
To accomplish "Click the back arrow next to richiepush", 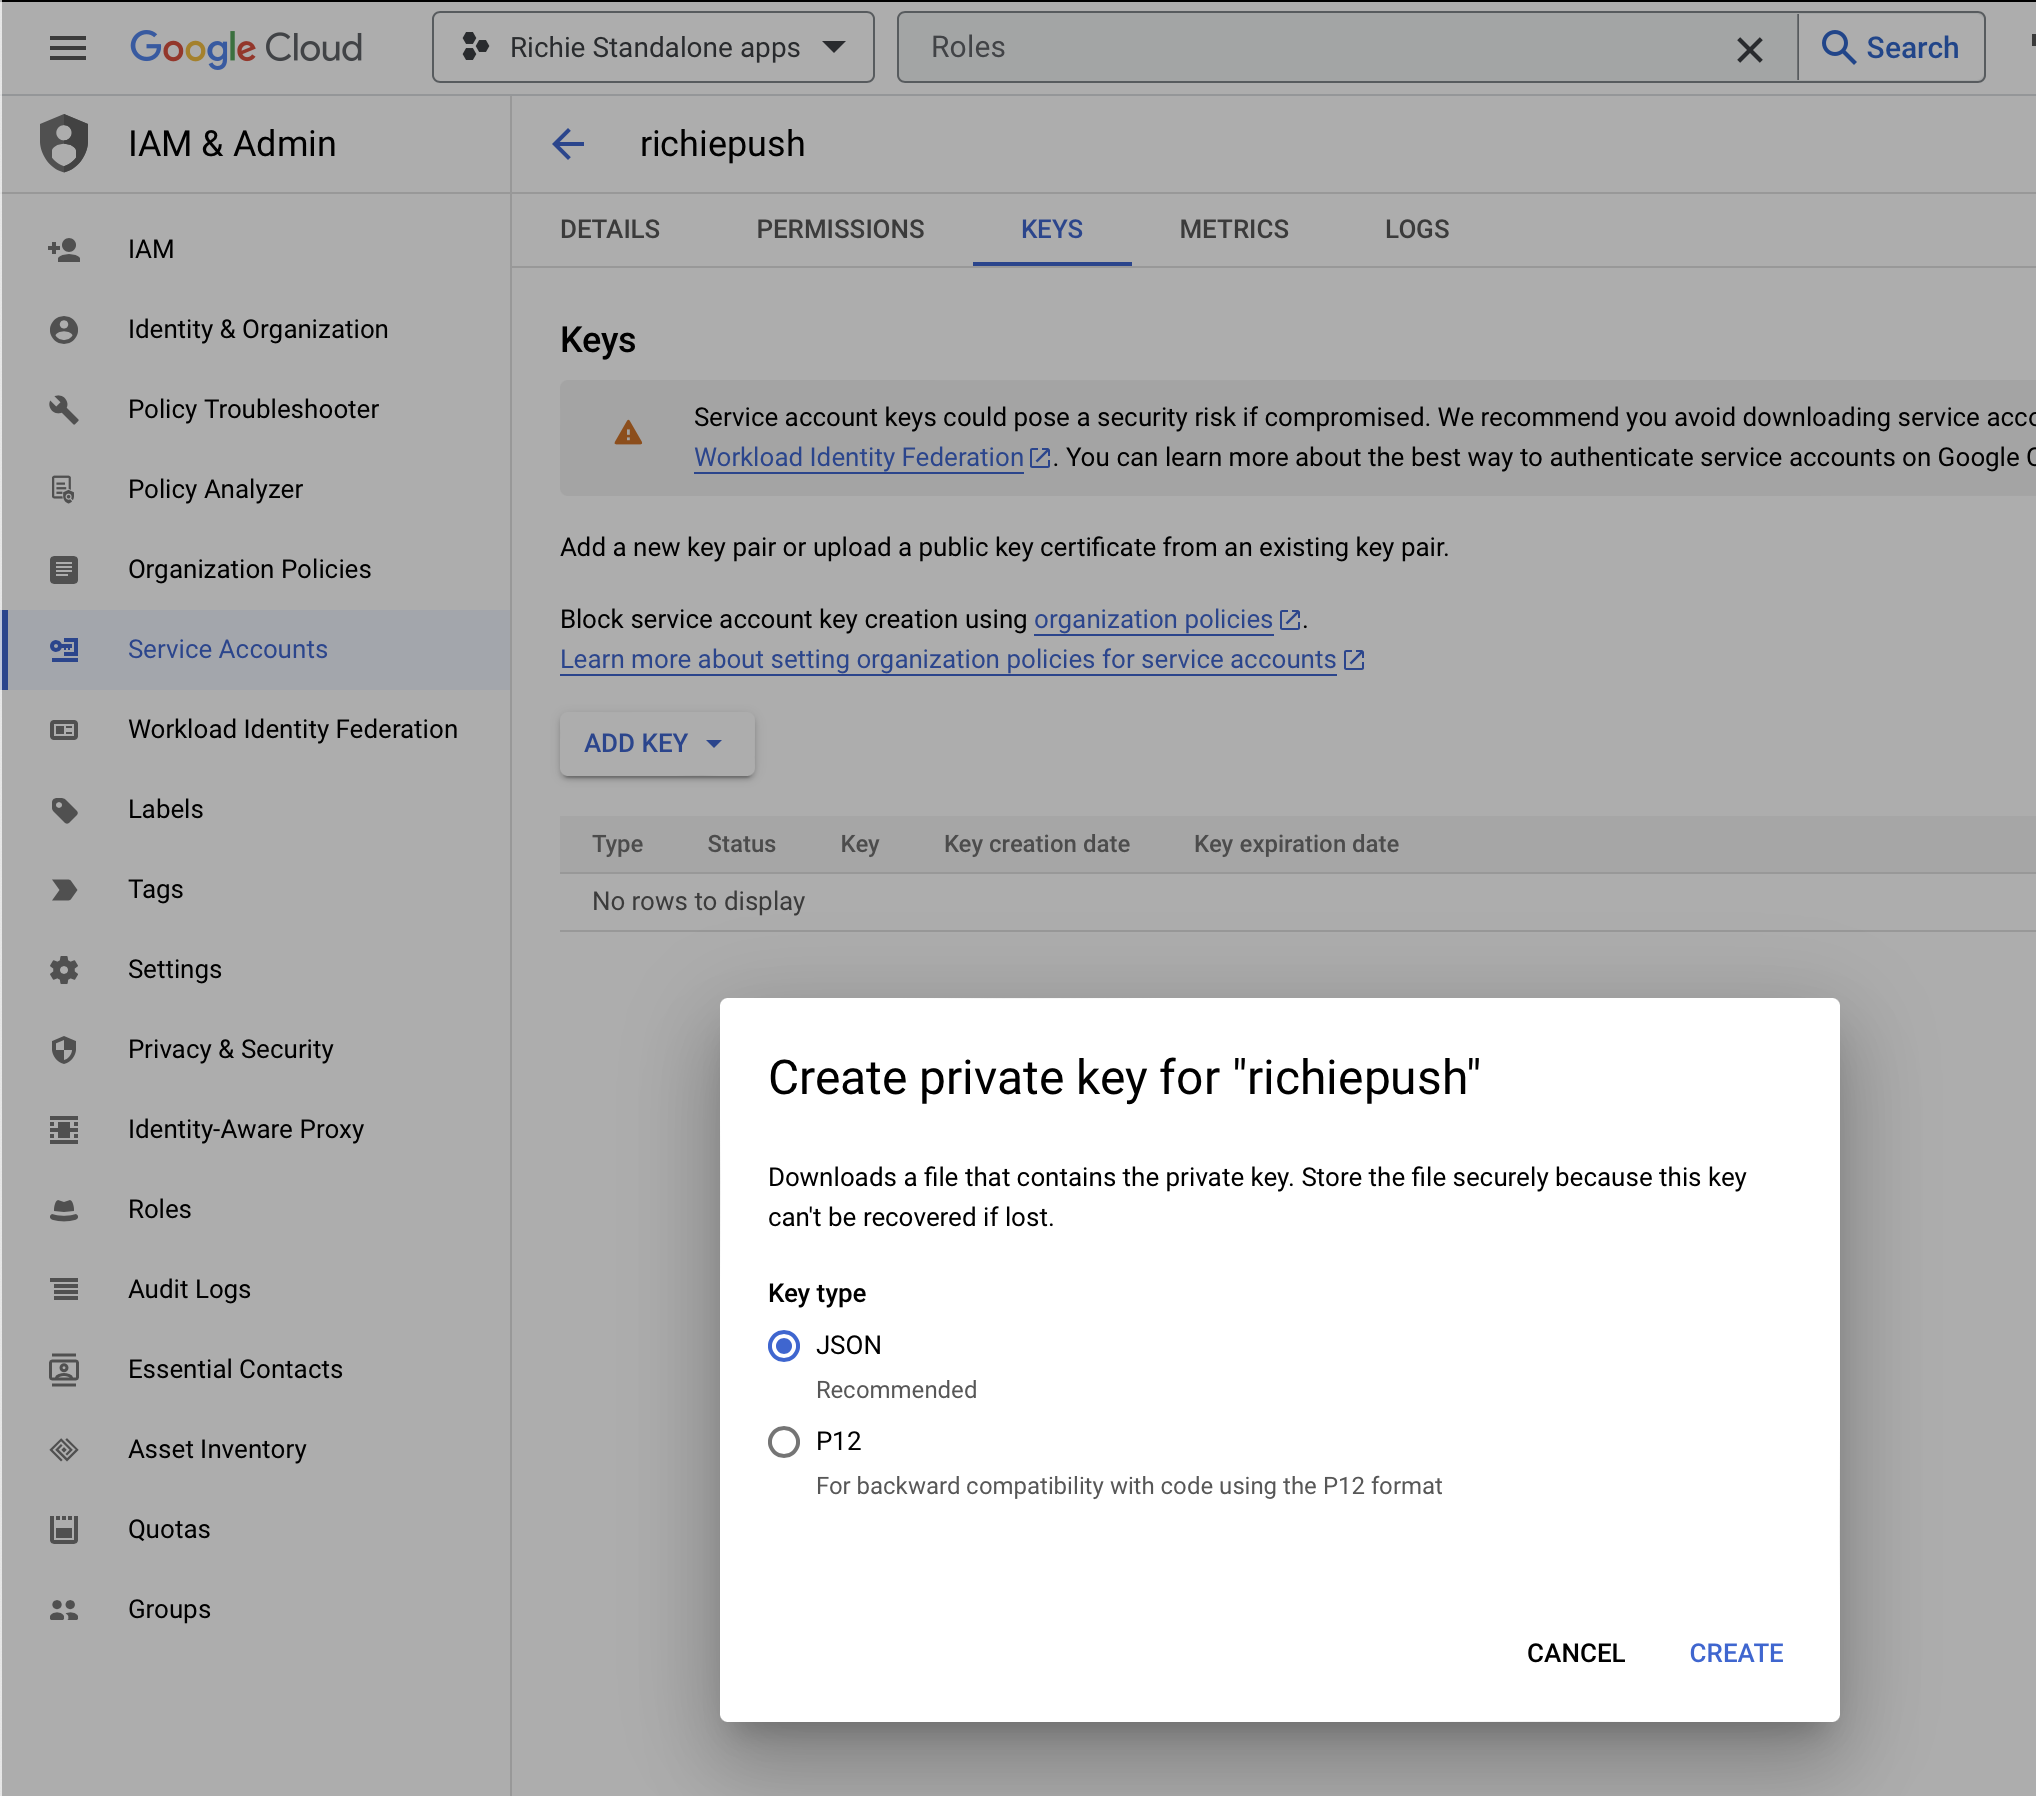I will click(x=568, y=144).
